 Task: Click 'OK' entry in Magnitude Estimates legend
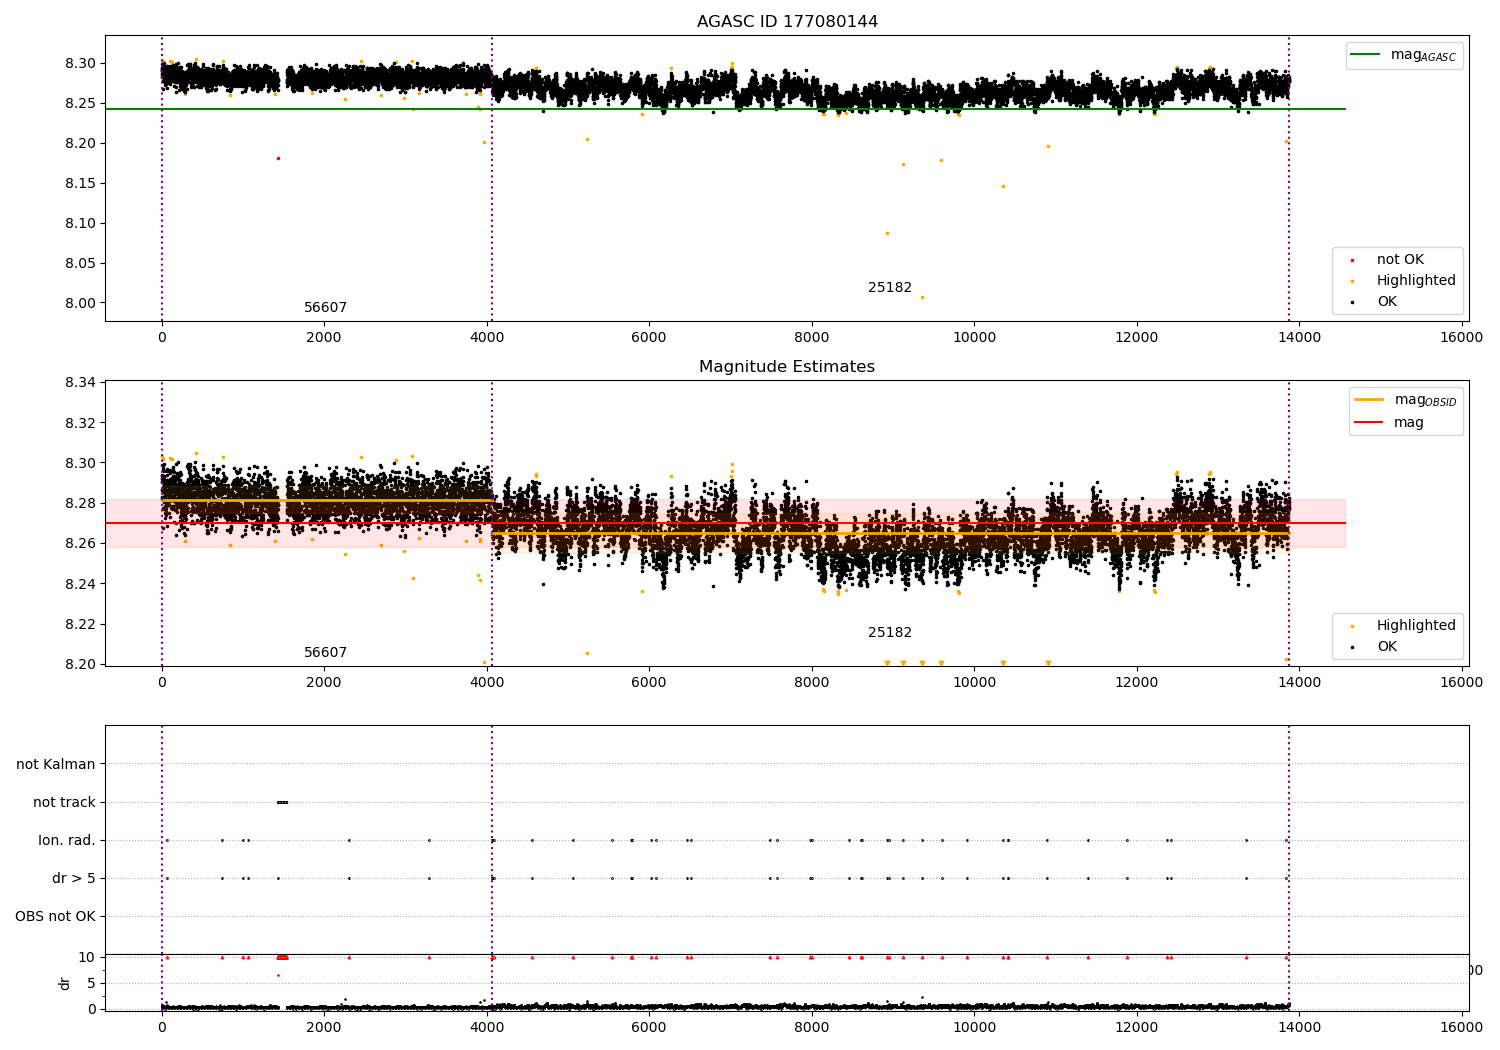1387,647
